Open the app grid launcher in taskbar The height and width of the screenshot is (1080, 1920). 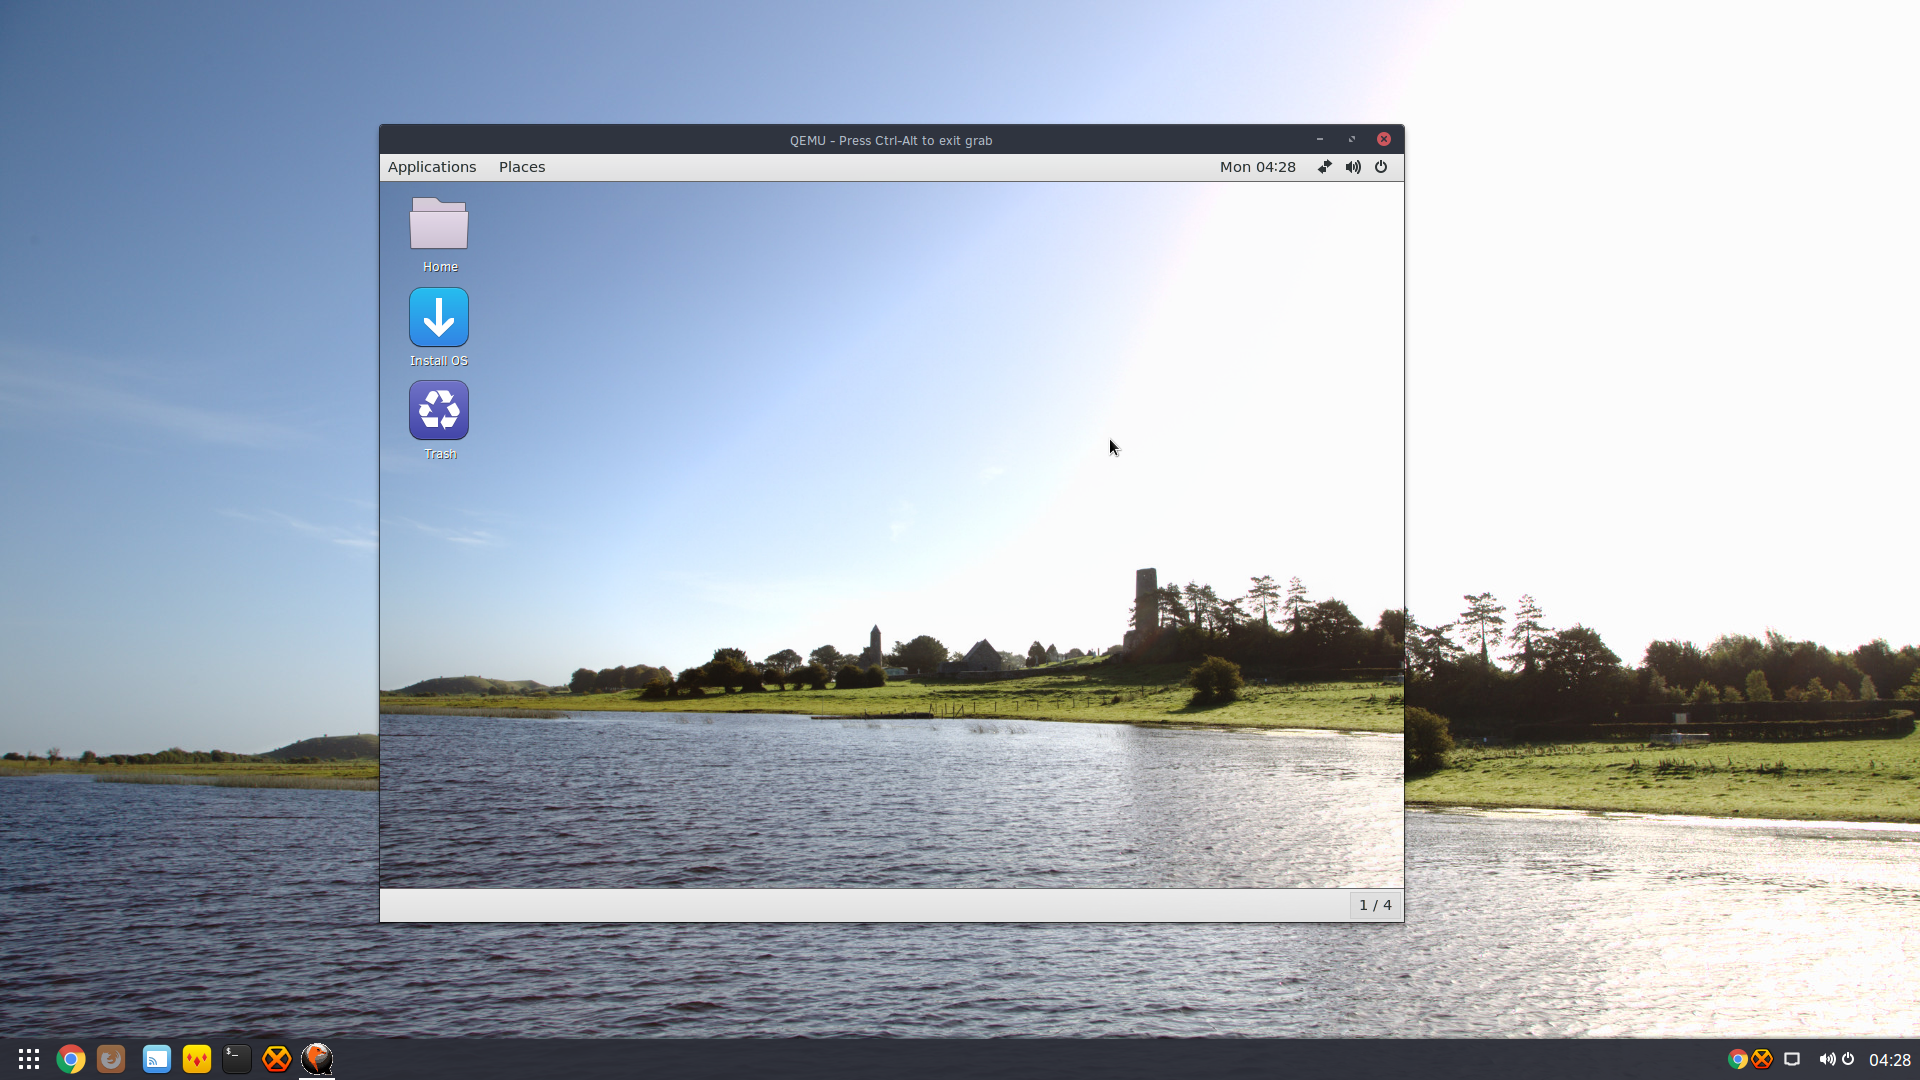point(29,1059)
